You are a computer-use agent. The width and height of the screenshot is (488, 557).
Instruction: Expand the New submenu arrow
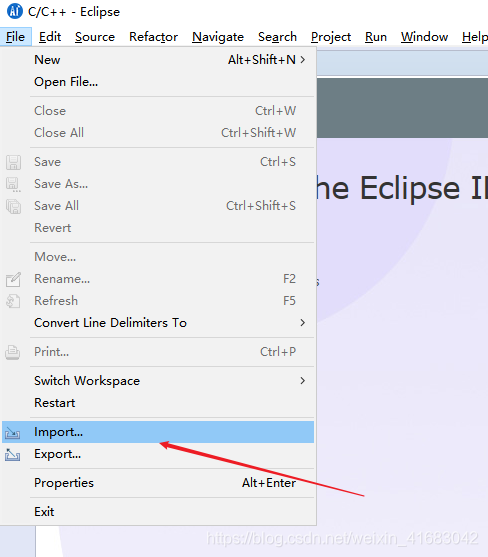(303, 60)
